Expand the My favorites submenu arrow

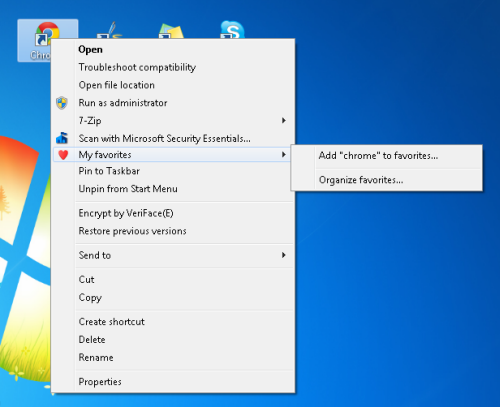284,155
